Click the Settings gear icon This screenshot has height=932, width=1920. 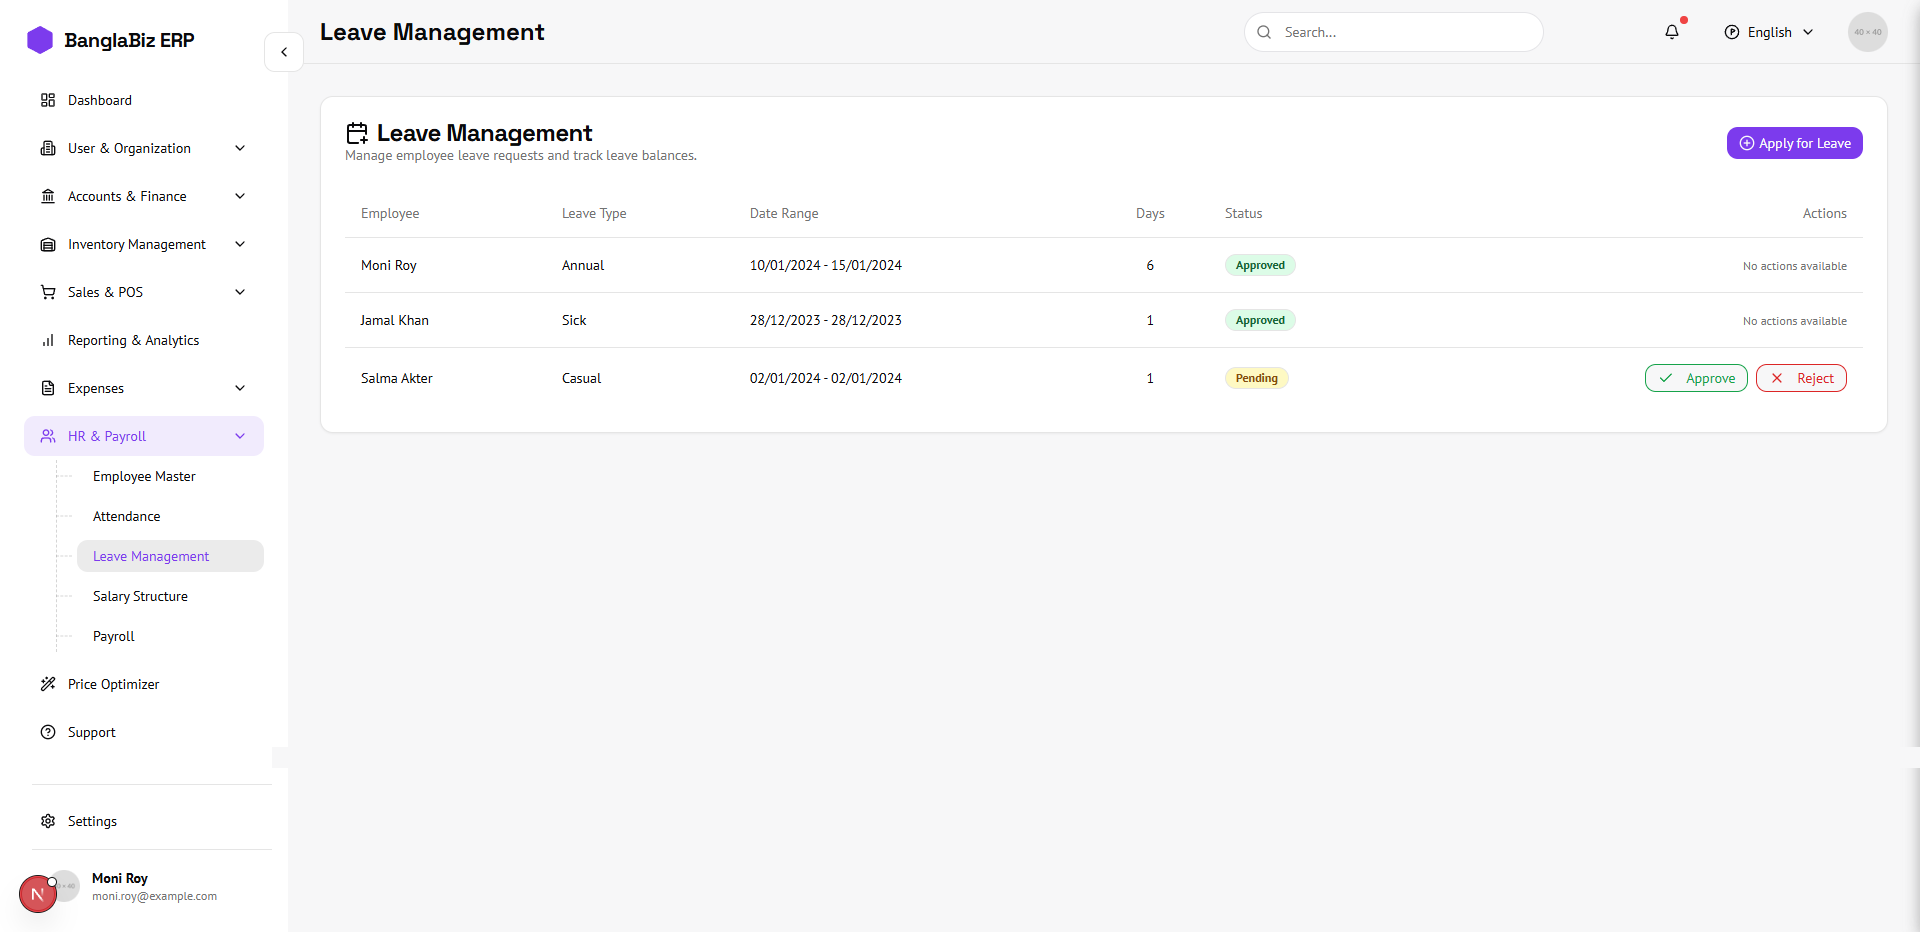tap(48, 821)
